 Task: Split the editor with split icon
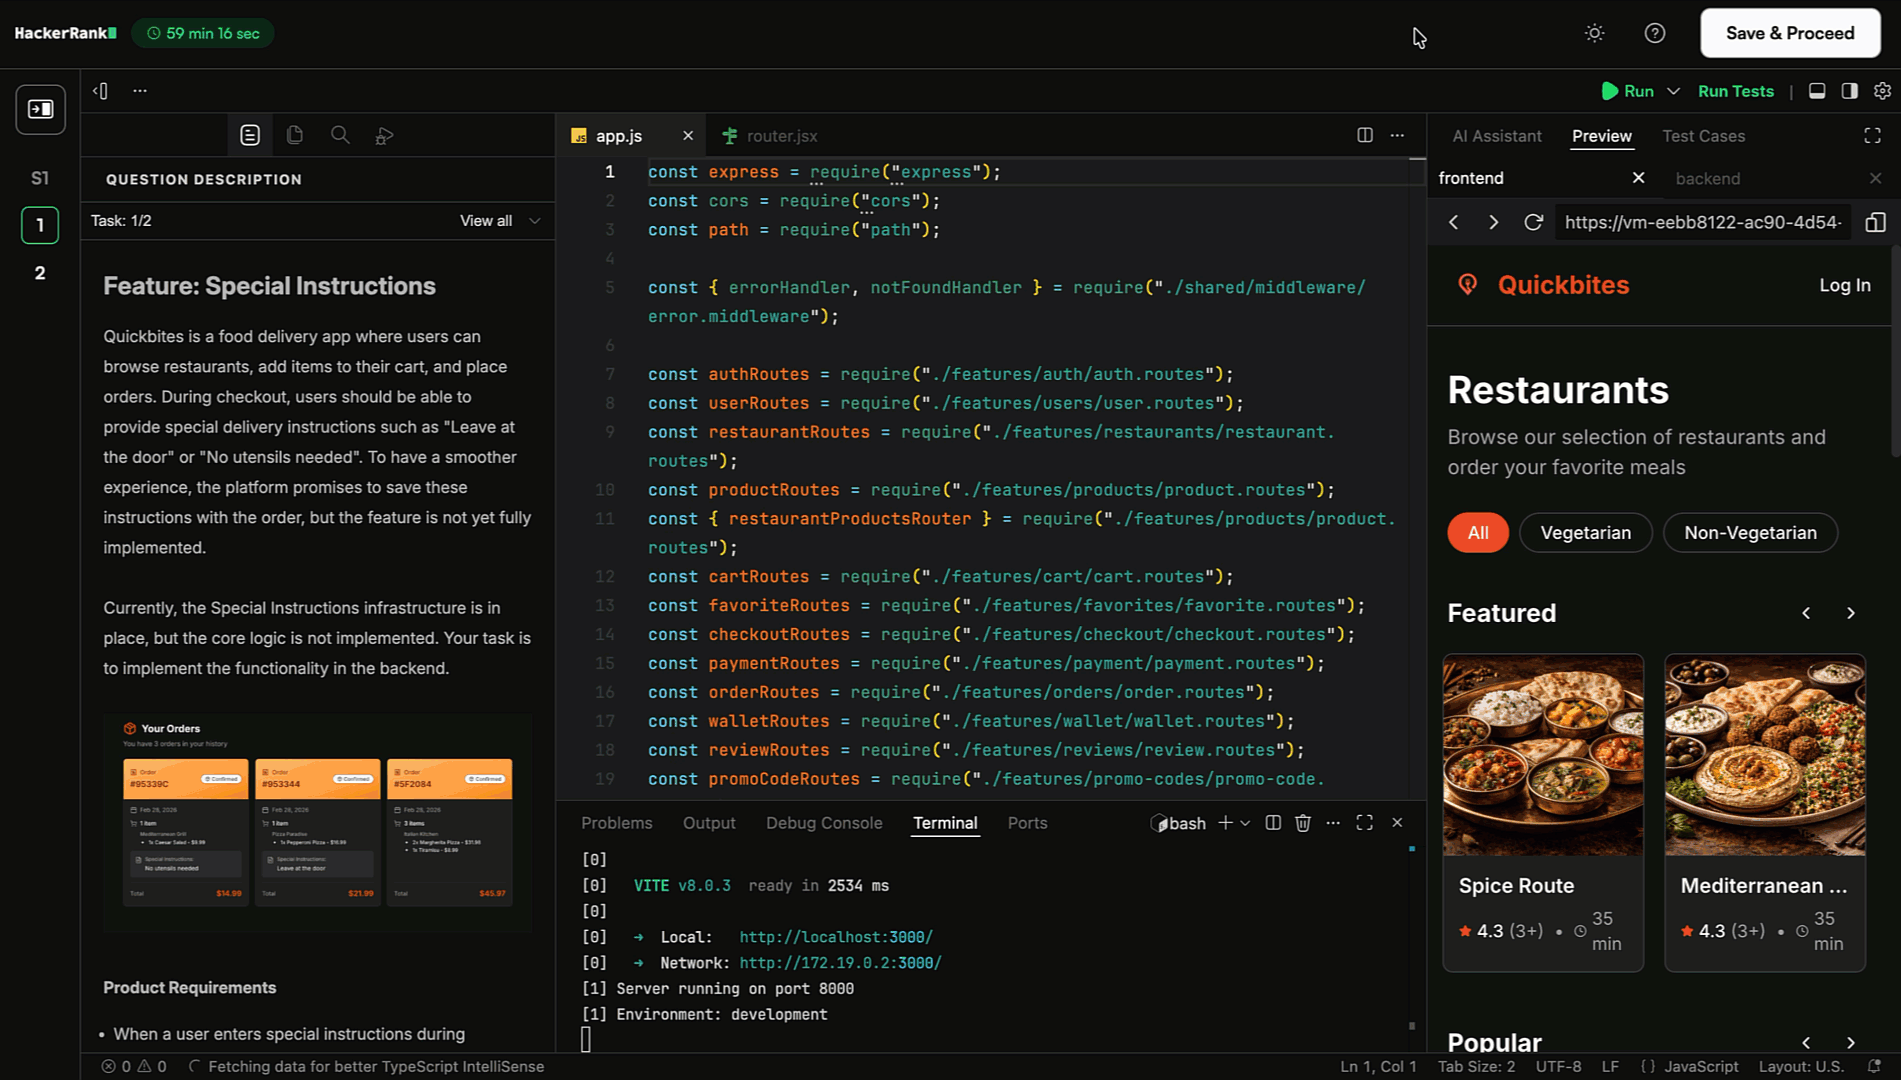(x=1364, y=135)
